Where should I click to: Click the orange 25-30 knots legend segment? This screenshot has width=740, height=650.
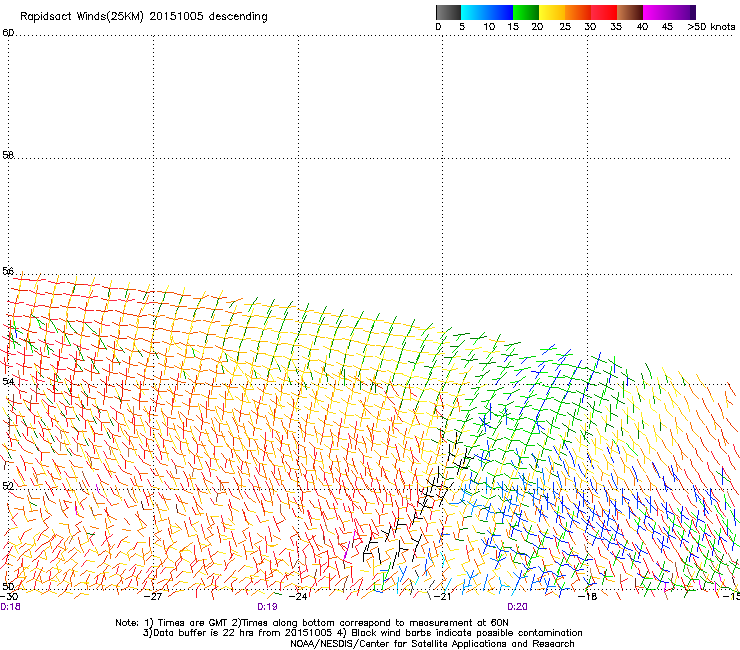(578, 12)
